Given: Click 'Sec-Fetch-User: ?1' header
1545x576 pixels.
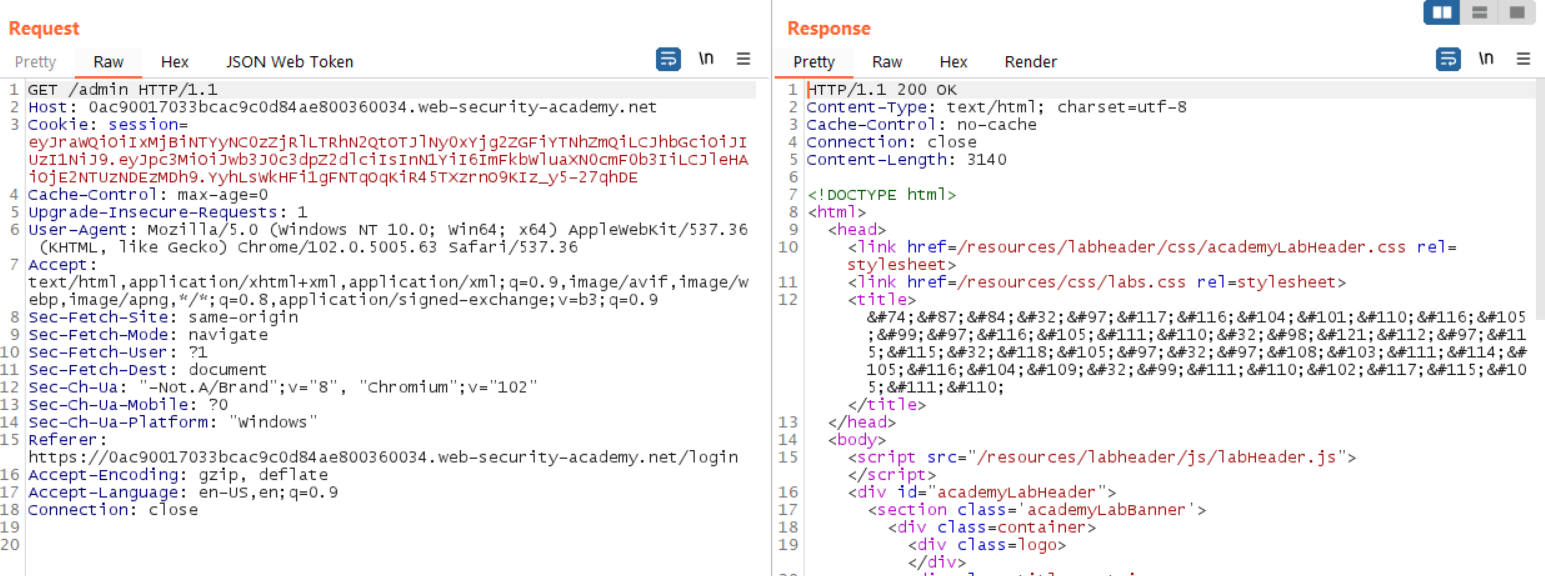Looking at the screenshot, I should point(117,352).
